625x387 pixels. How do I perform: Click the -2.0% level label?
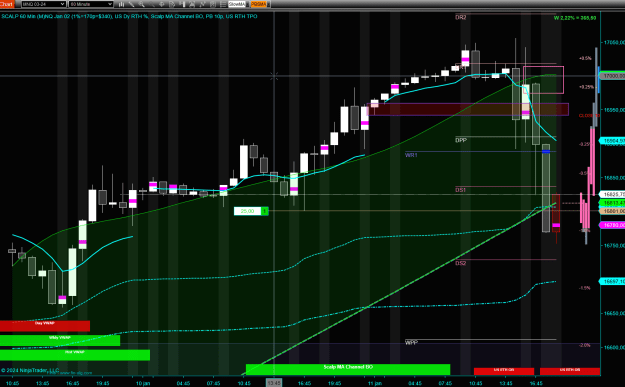click(x=585, y=345)
